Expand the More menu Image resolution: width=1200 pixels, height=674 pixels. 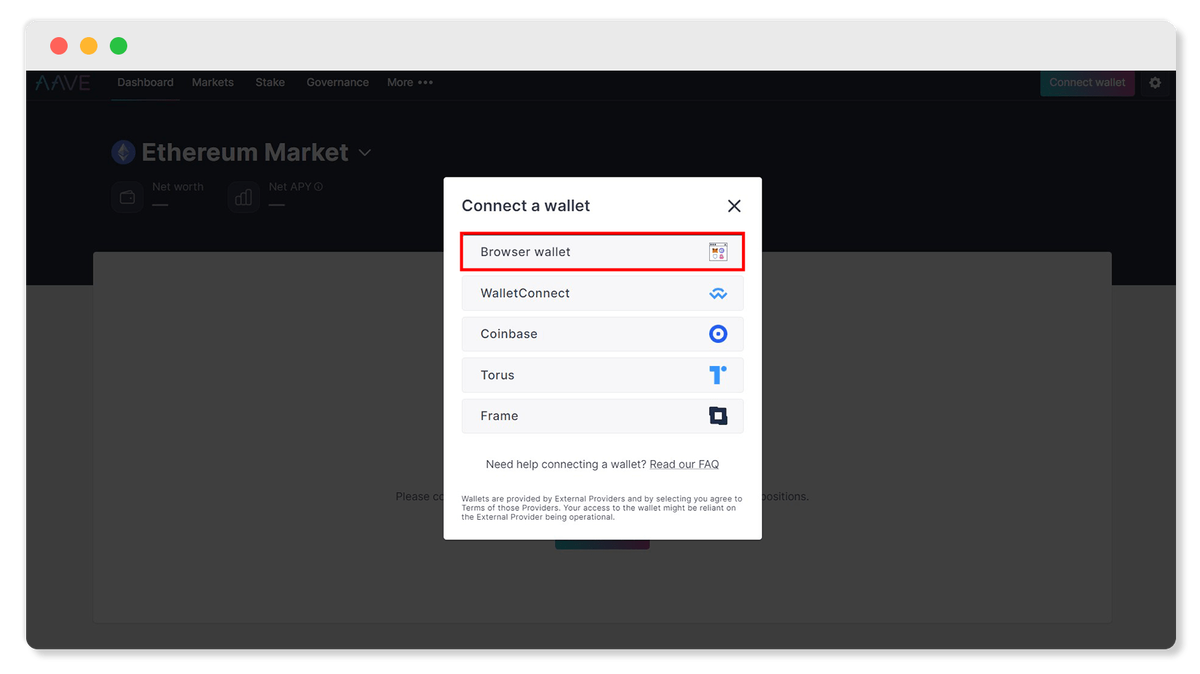click(410, 83)
